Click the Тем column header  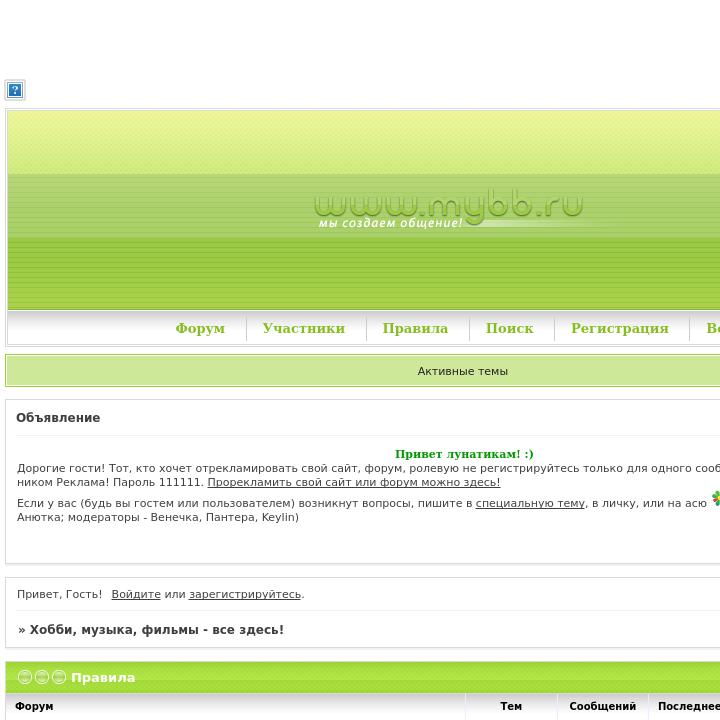(511, 706)
